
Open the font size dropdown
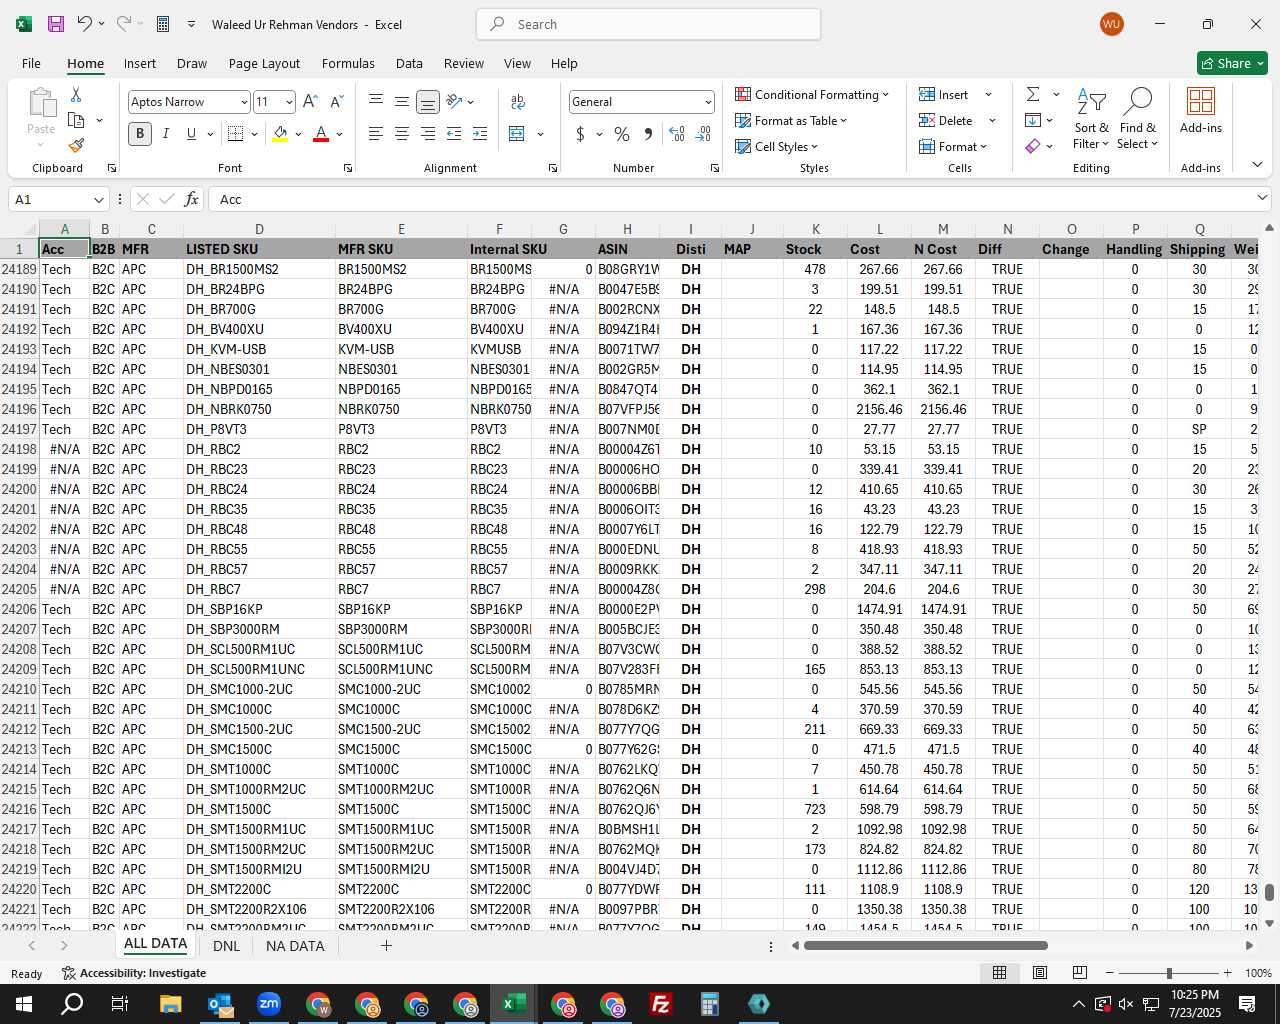pos(289,102)
